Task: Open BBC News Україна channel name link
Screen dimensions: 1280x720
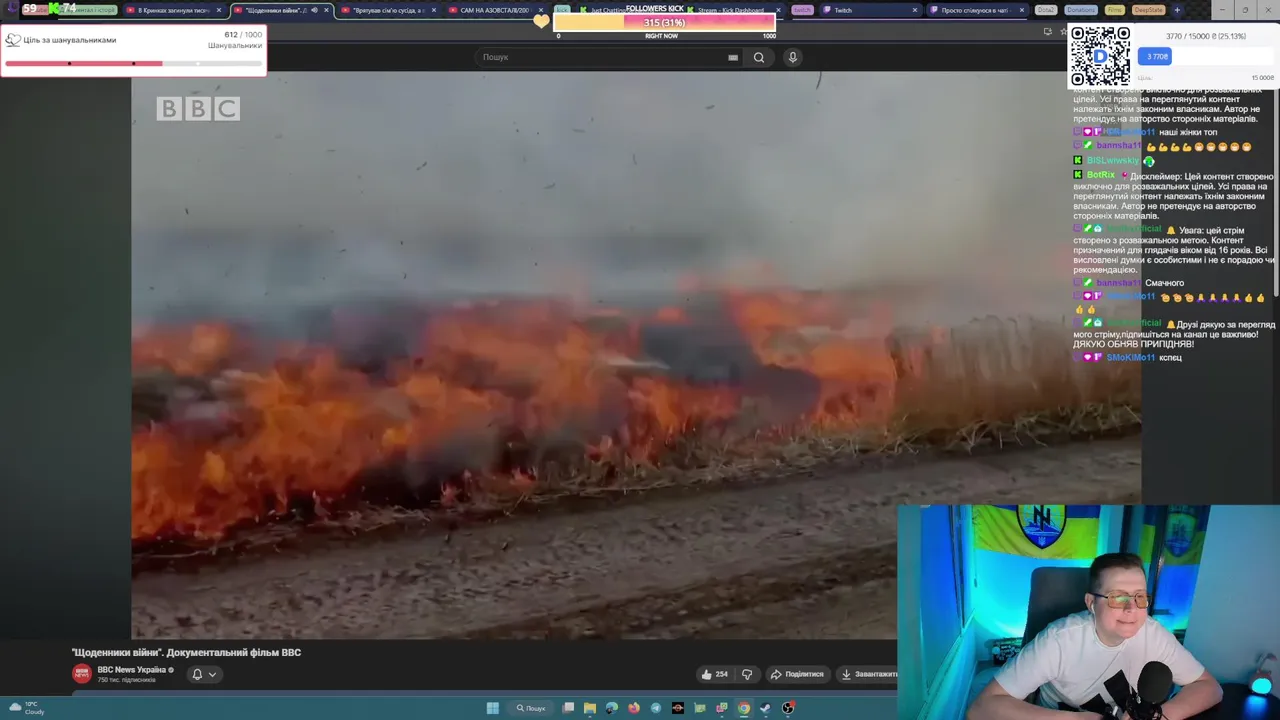Action: click(132, 670)
